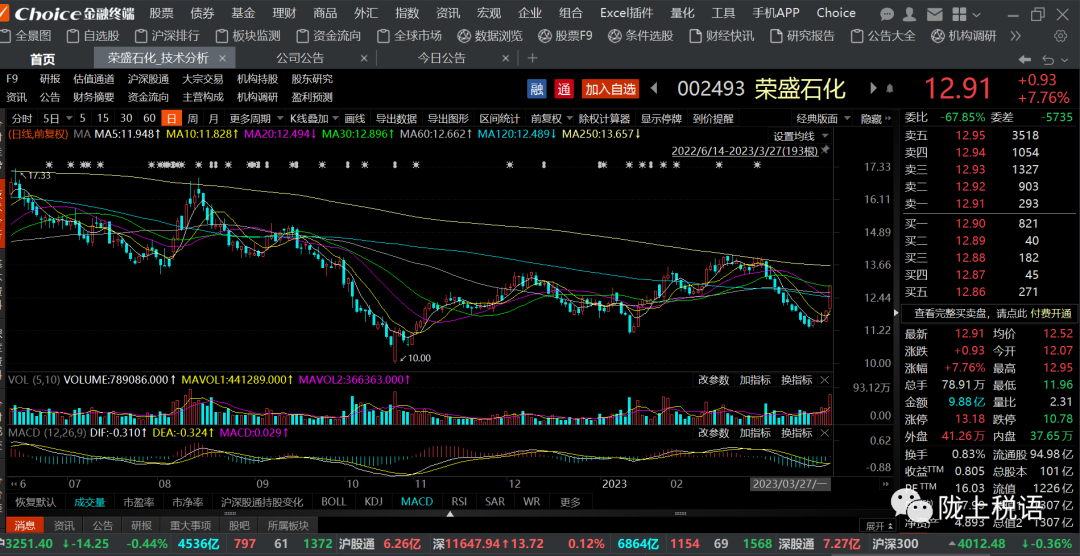Toggle the KDJ indicator
1080x556 pixels.
point(373,502)
